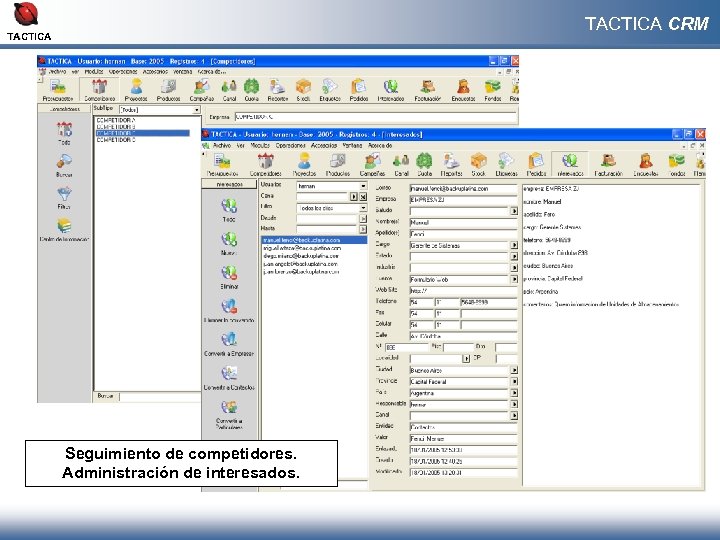The width and height of the screenshot is (720, 540).
Task: Open Presupuestos in the Interesados window toolbar
Action: (x=222, y=165)
